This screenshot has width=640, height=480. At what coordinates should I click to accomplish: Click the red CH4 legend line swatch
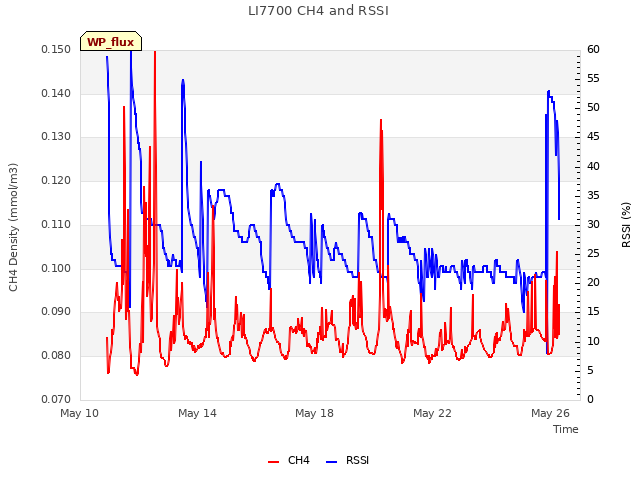273,462
